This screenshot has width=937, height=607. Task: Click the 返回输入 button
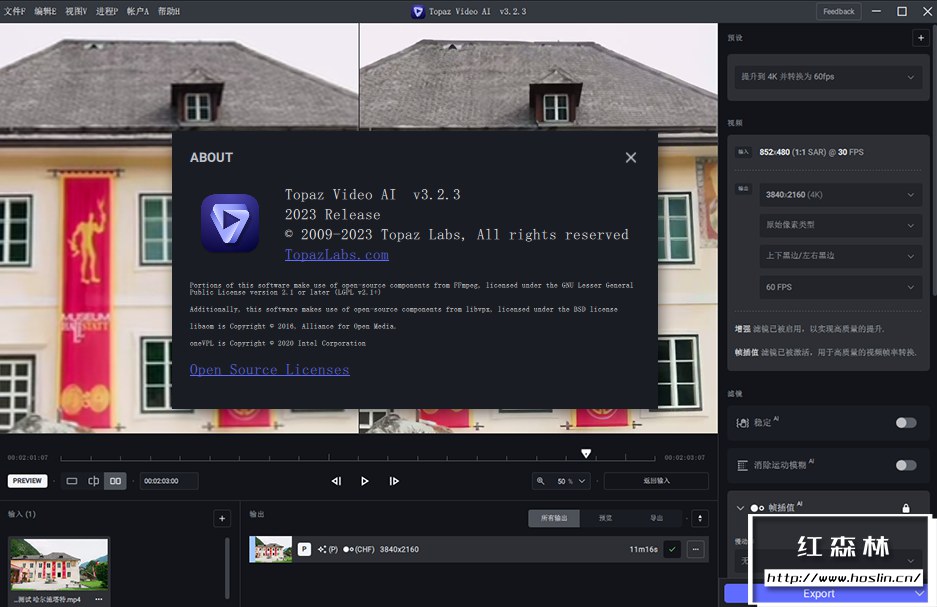point(656,481)
